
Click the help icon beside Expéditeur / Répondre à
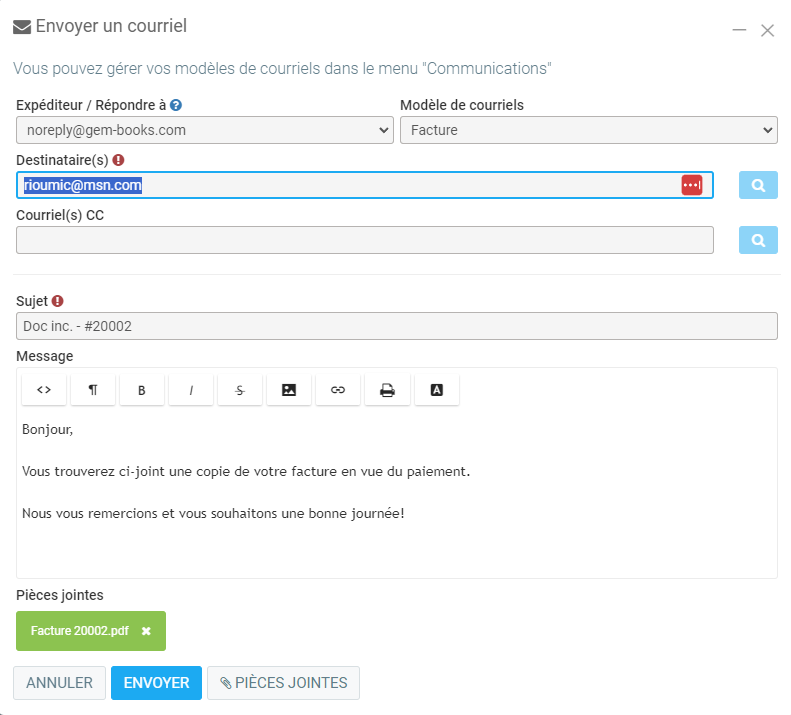pos(176,105)
